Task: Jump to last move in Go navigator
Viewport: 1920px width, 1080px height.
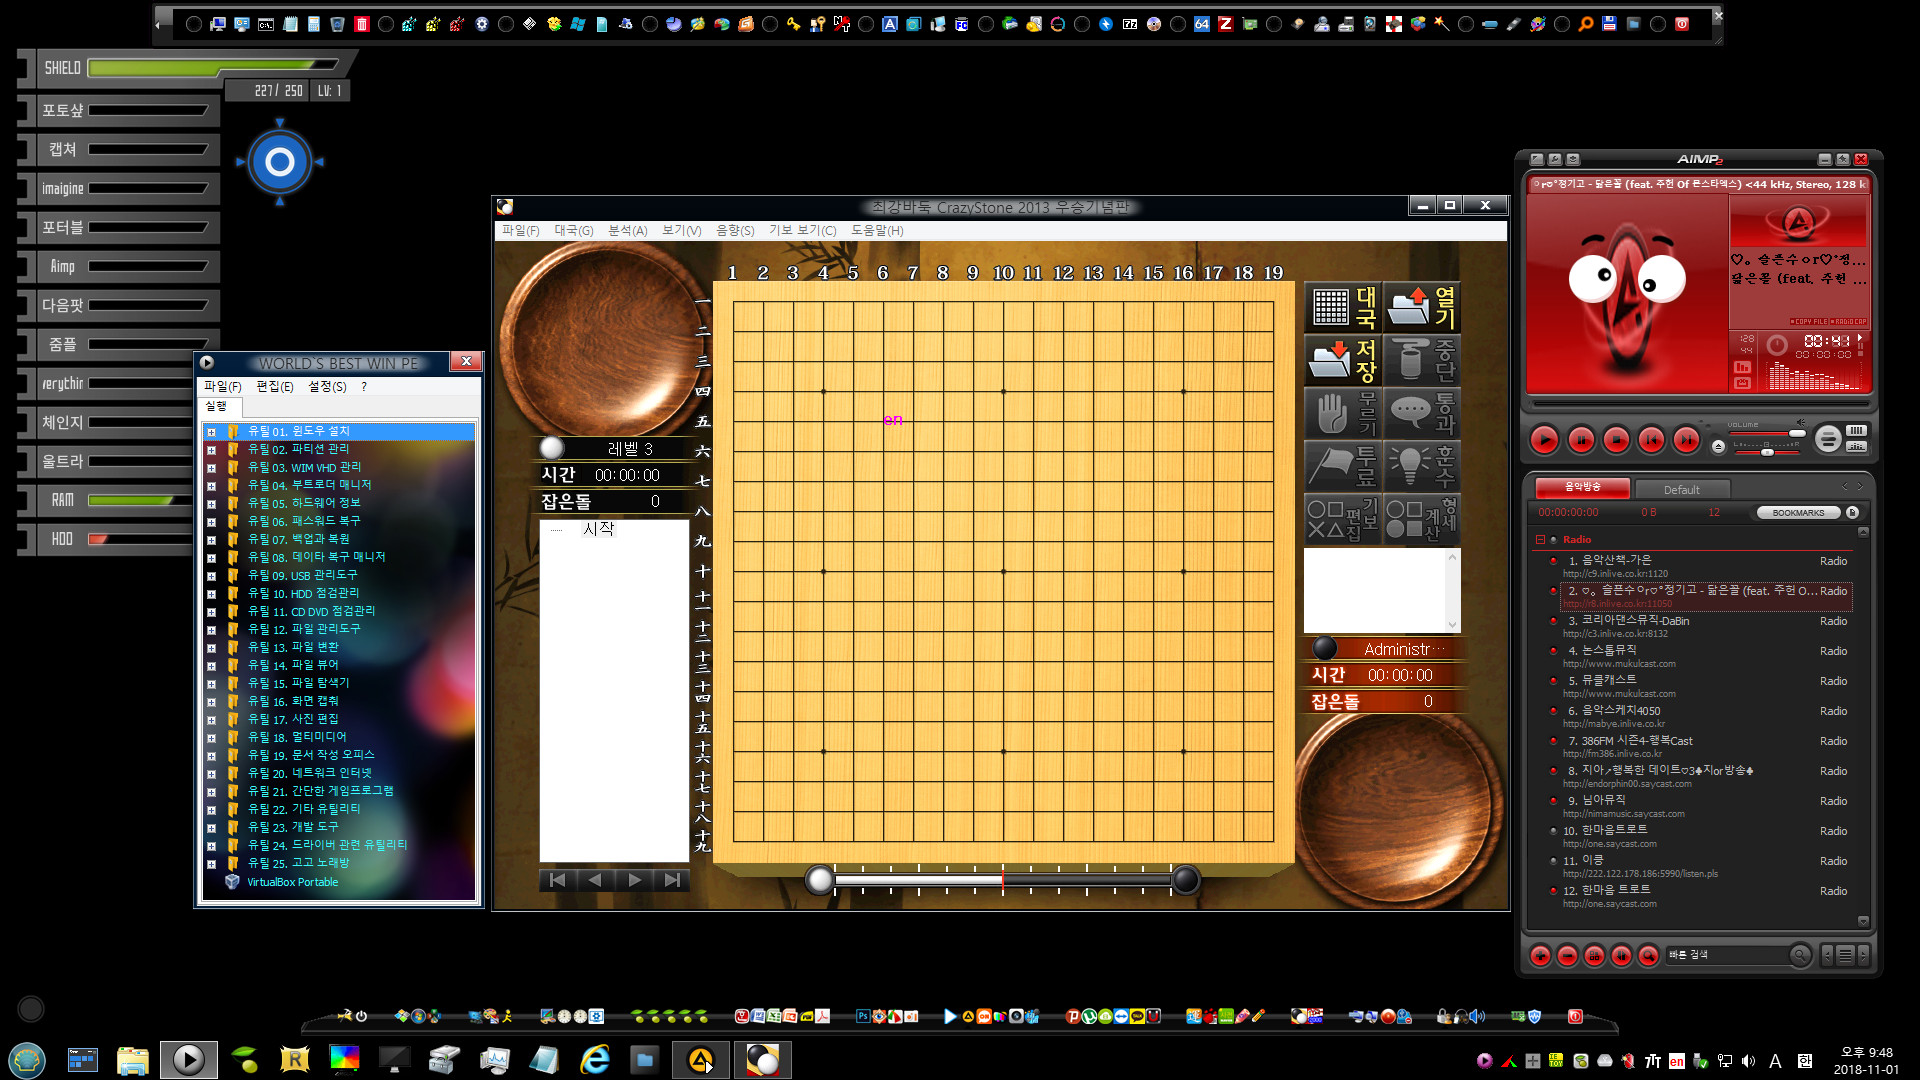Action: tap(672, 880)
